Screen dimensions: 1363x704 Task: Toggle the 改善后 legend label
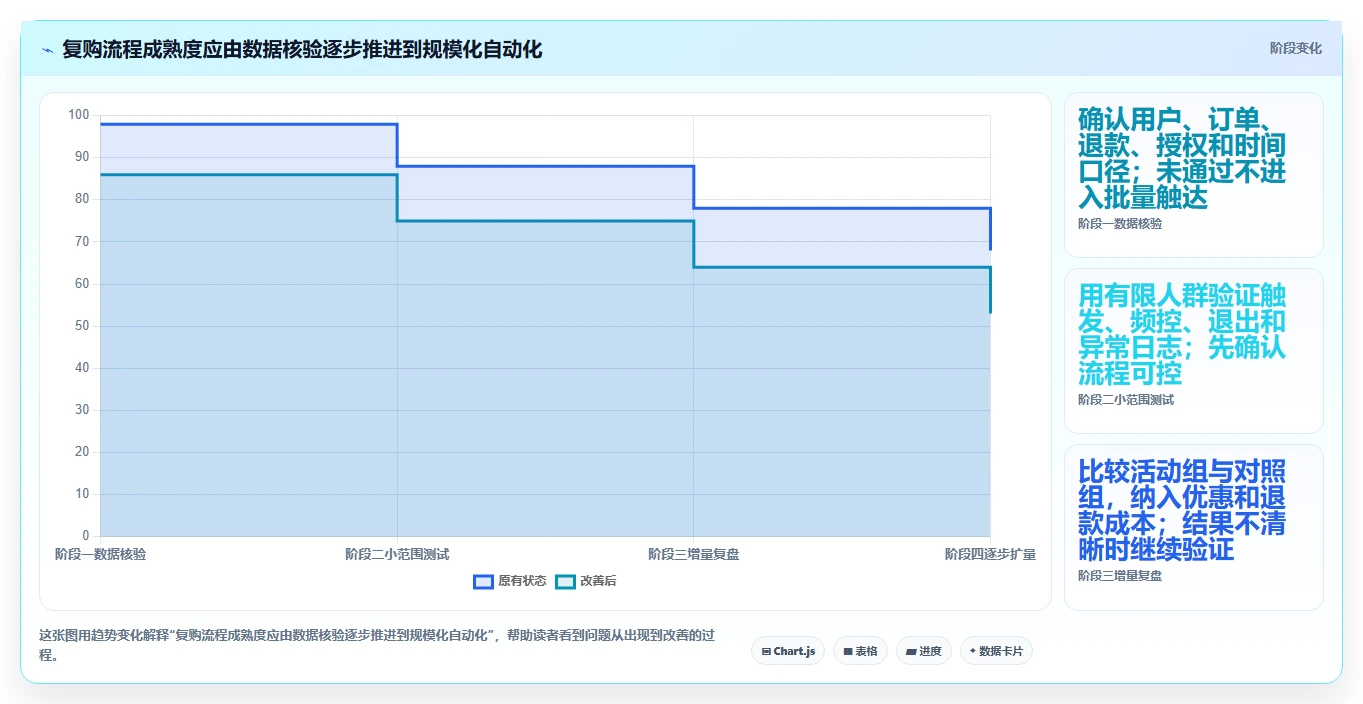click(598, 581)
